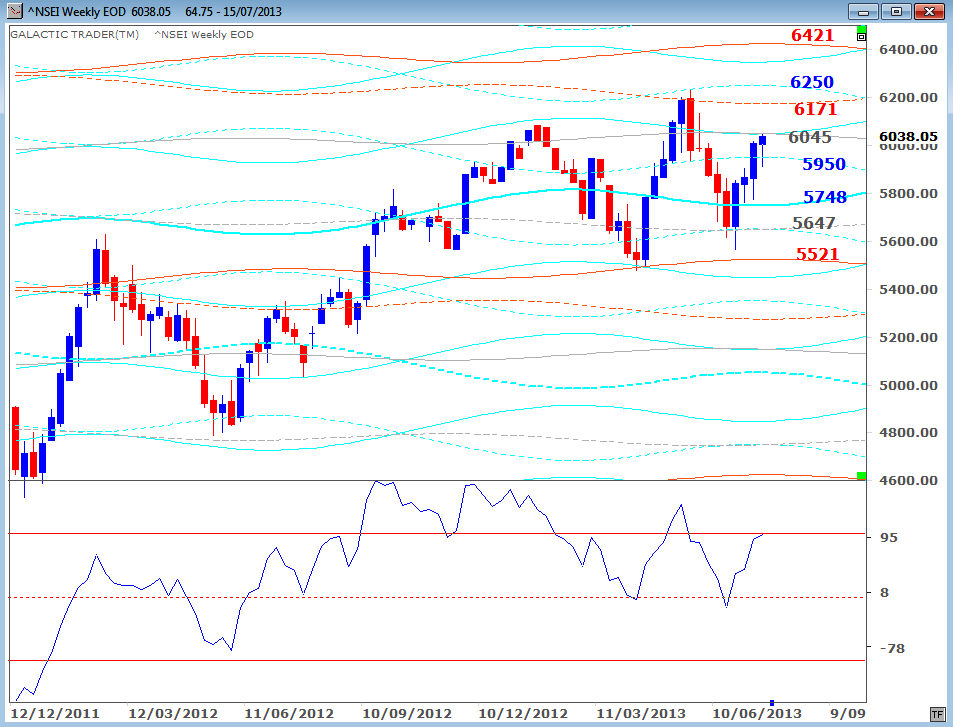Image resolution: width=953 pixels, height=727 pixels.
Task: Click the blue 6250 level label
Action: [811, 81]
